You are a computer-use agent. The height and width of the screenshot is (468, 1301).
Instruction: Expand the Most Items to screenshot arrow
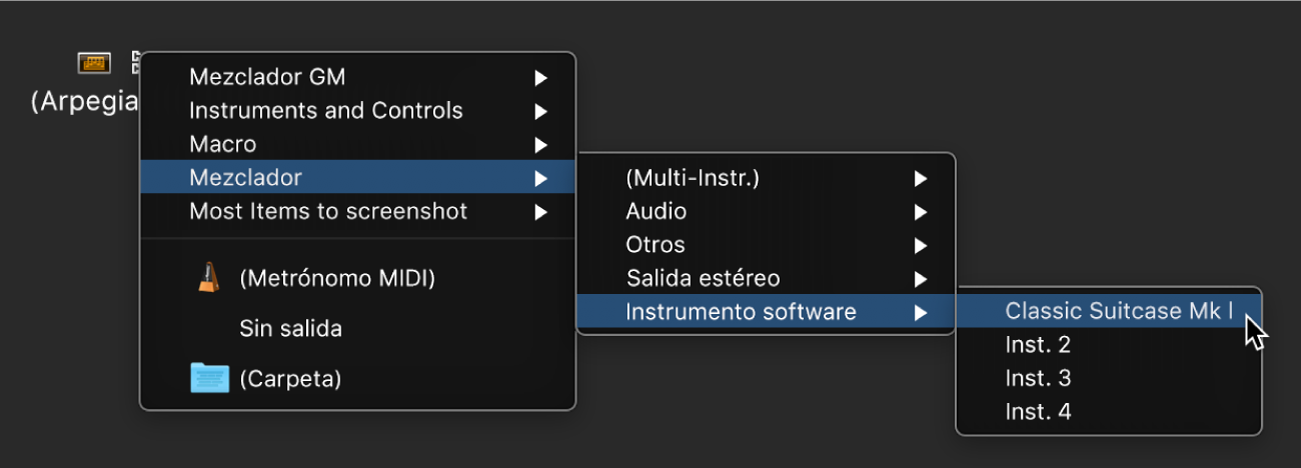click(540, 212)
